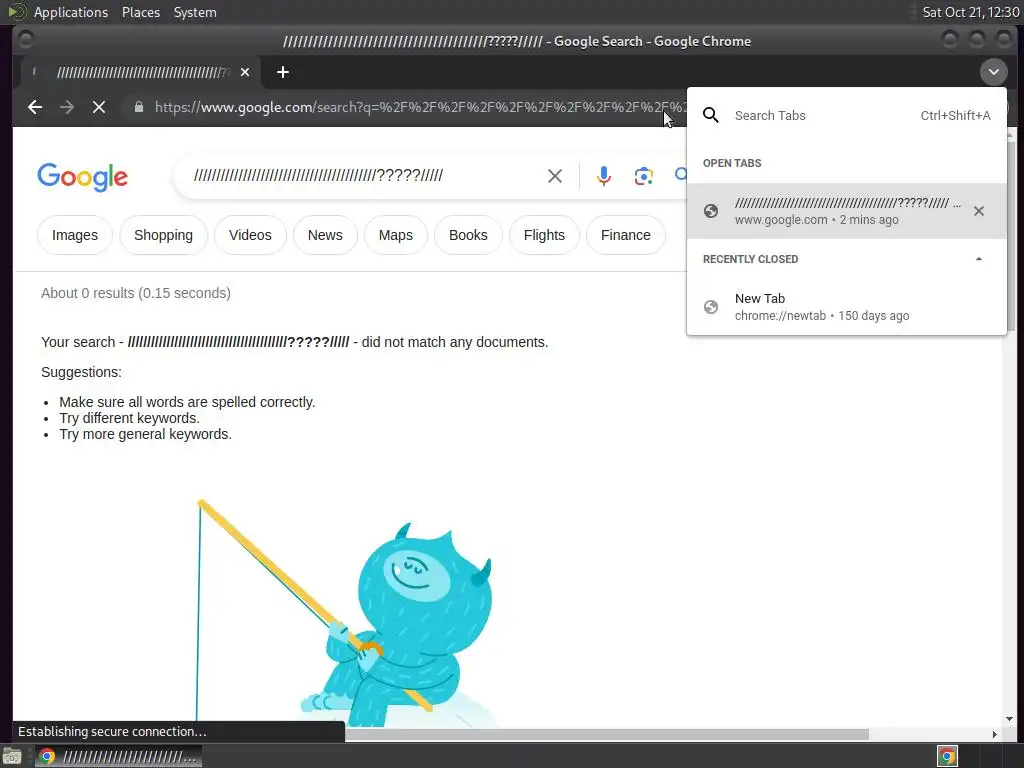Filter results by Finance
Viewport: 1024px width, 768px height.
pyautogui.click(x=626, y=235)
